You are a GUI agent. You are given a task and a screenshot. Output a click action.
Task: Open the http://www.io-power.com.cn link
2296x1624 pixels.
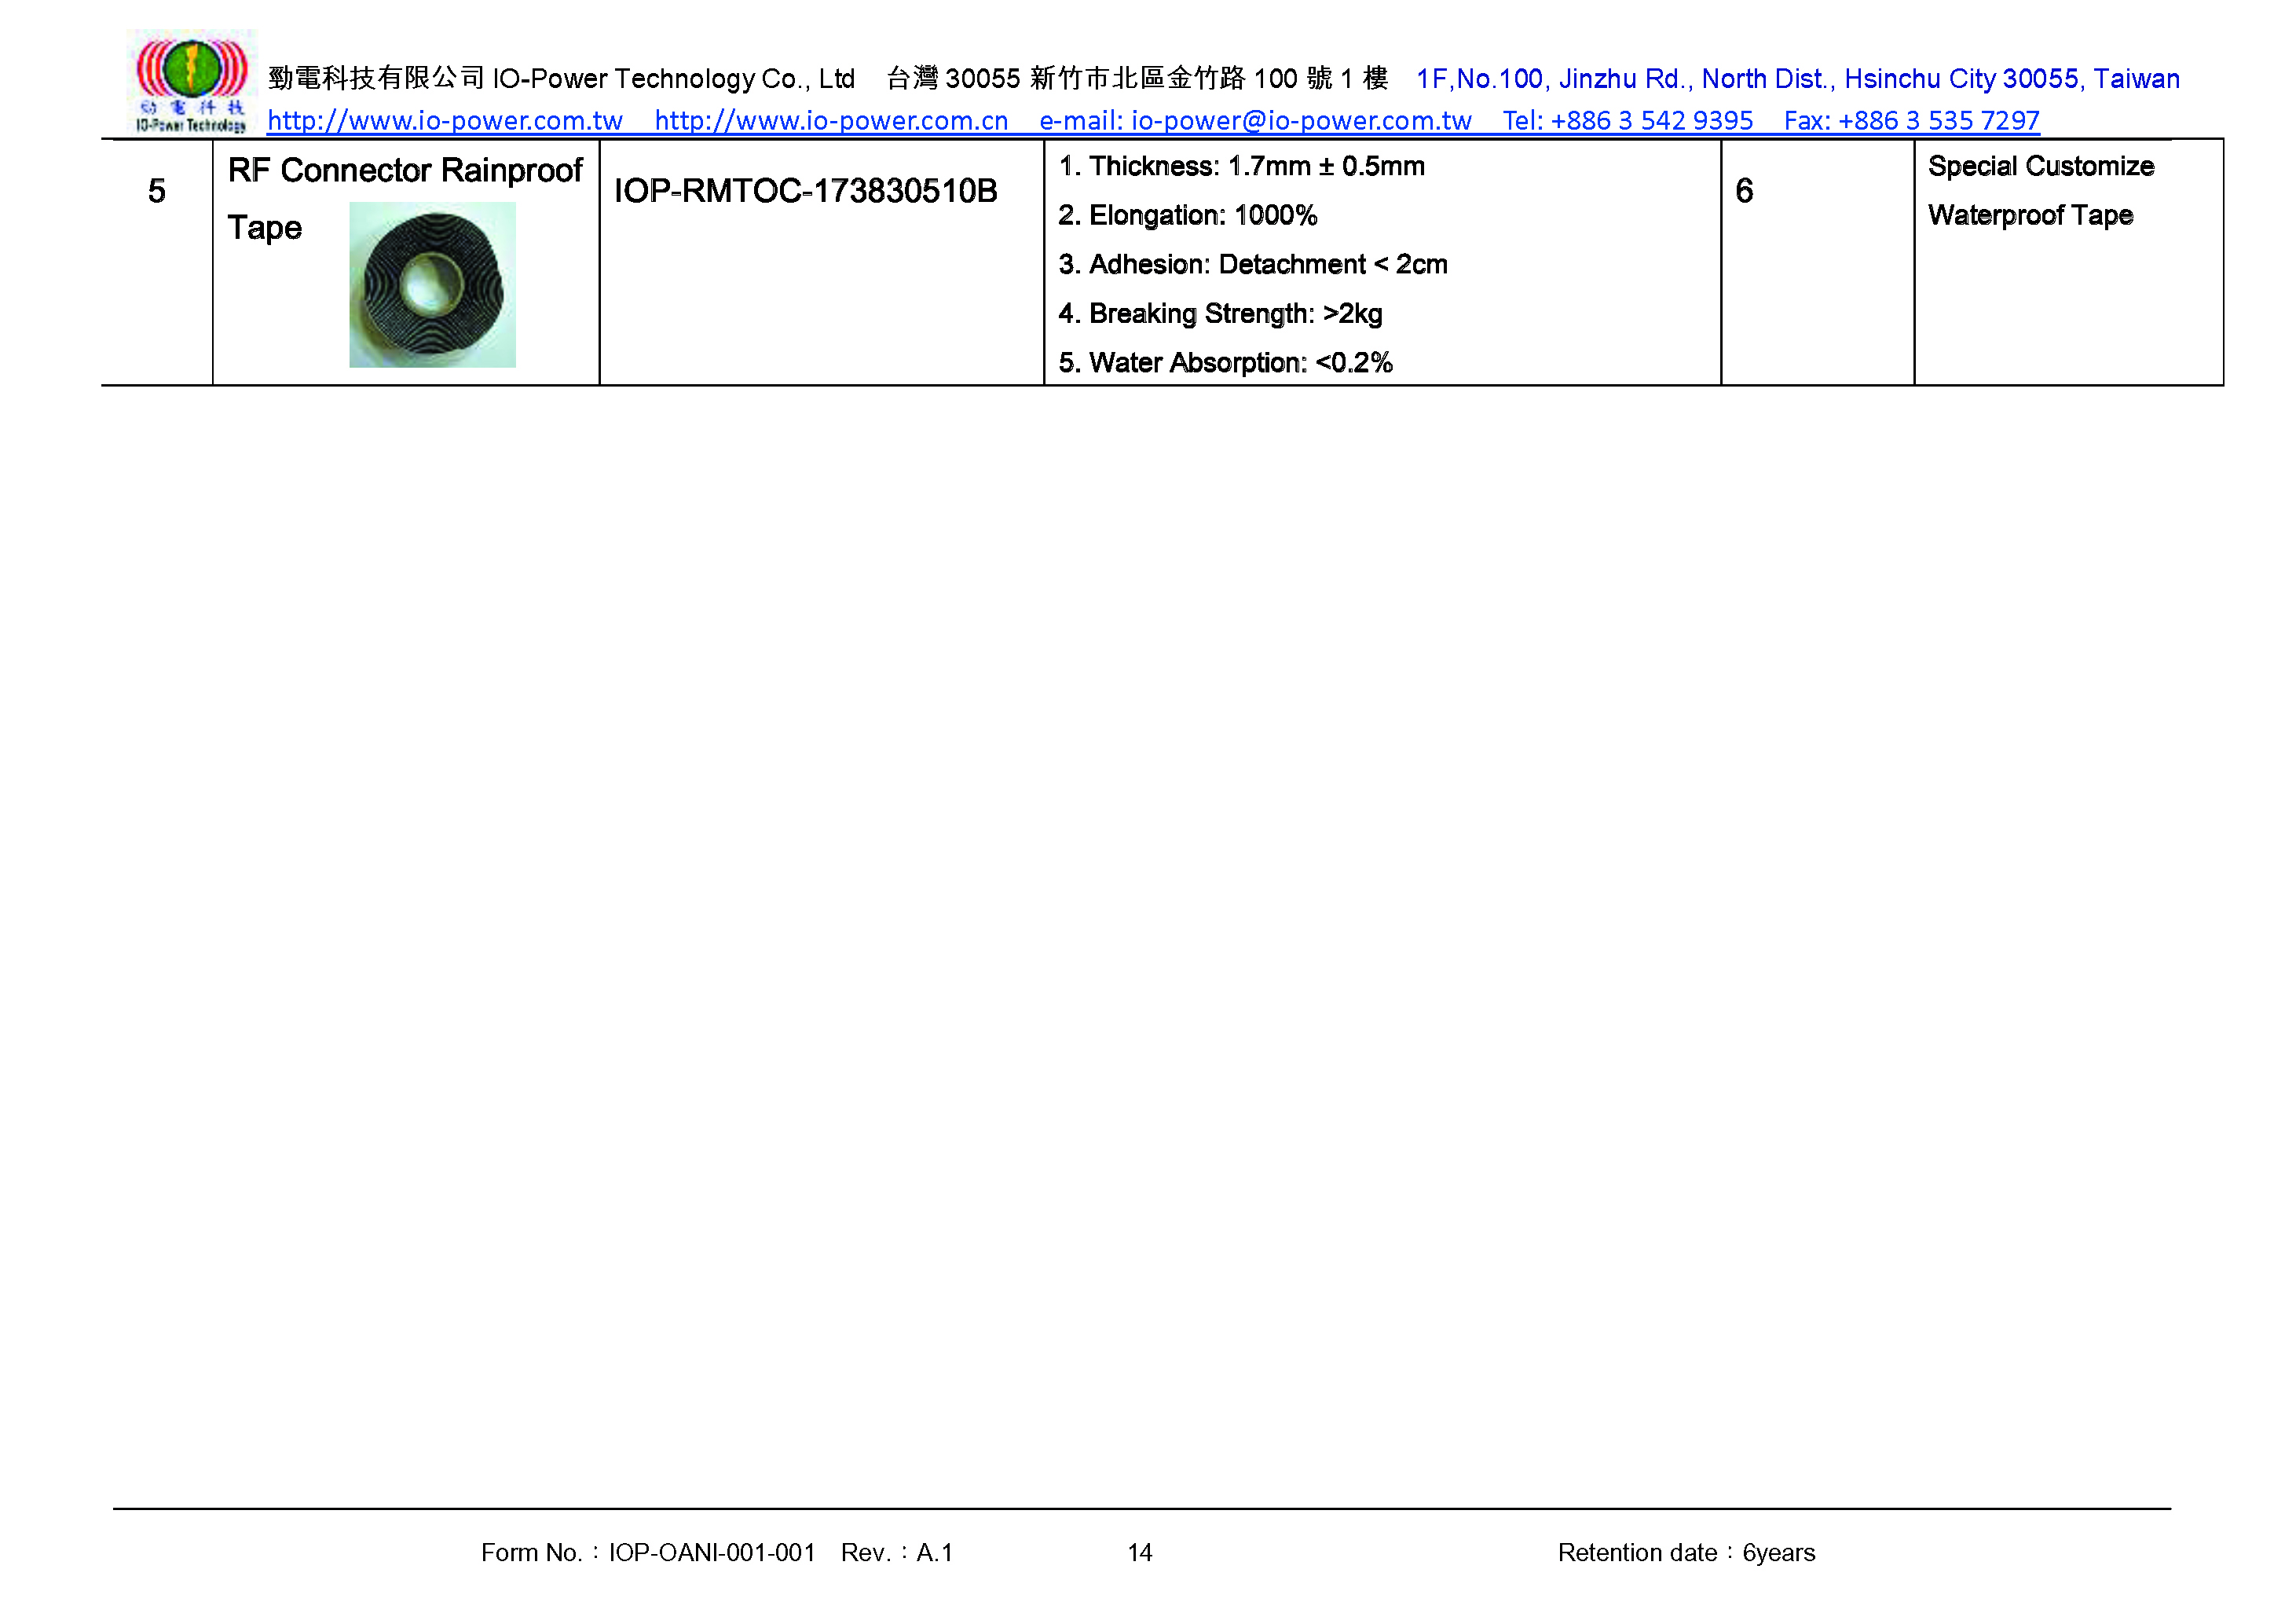coord(831,121)
